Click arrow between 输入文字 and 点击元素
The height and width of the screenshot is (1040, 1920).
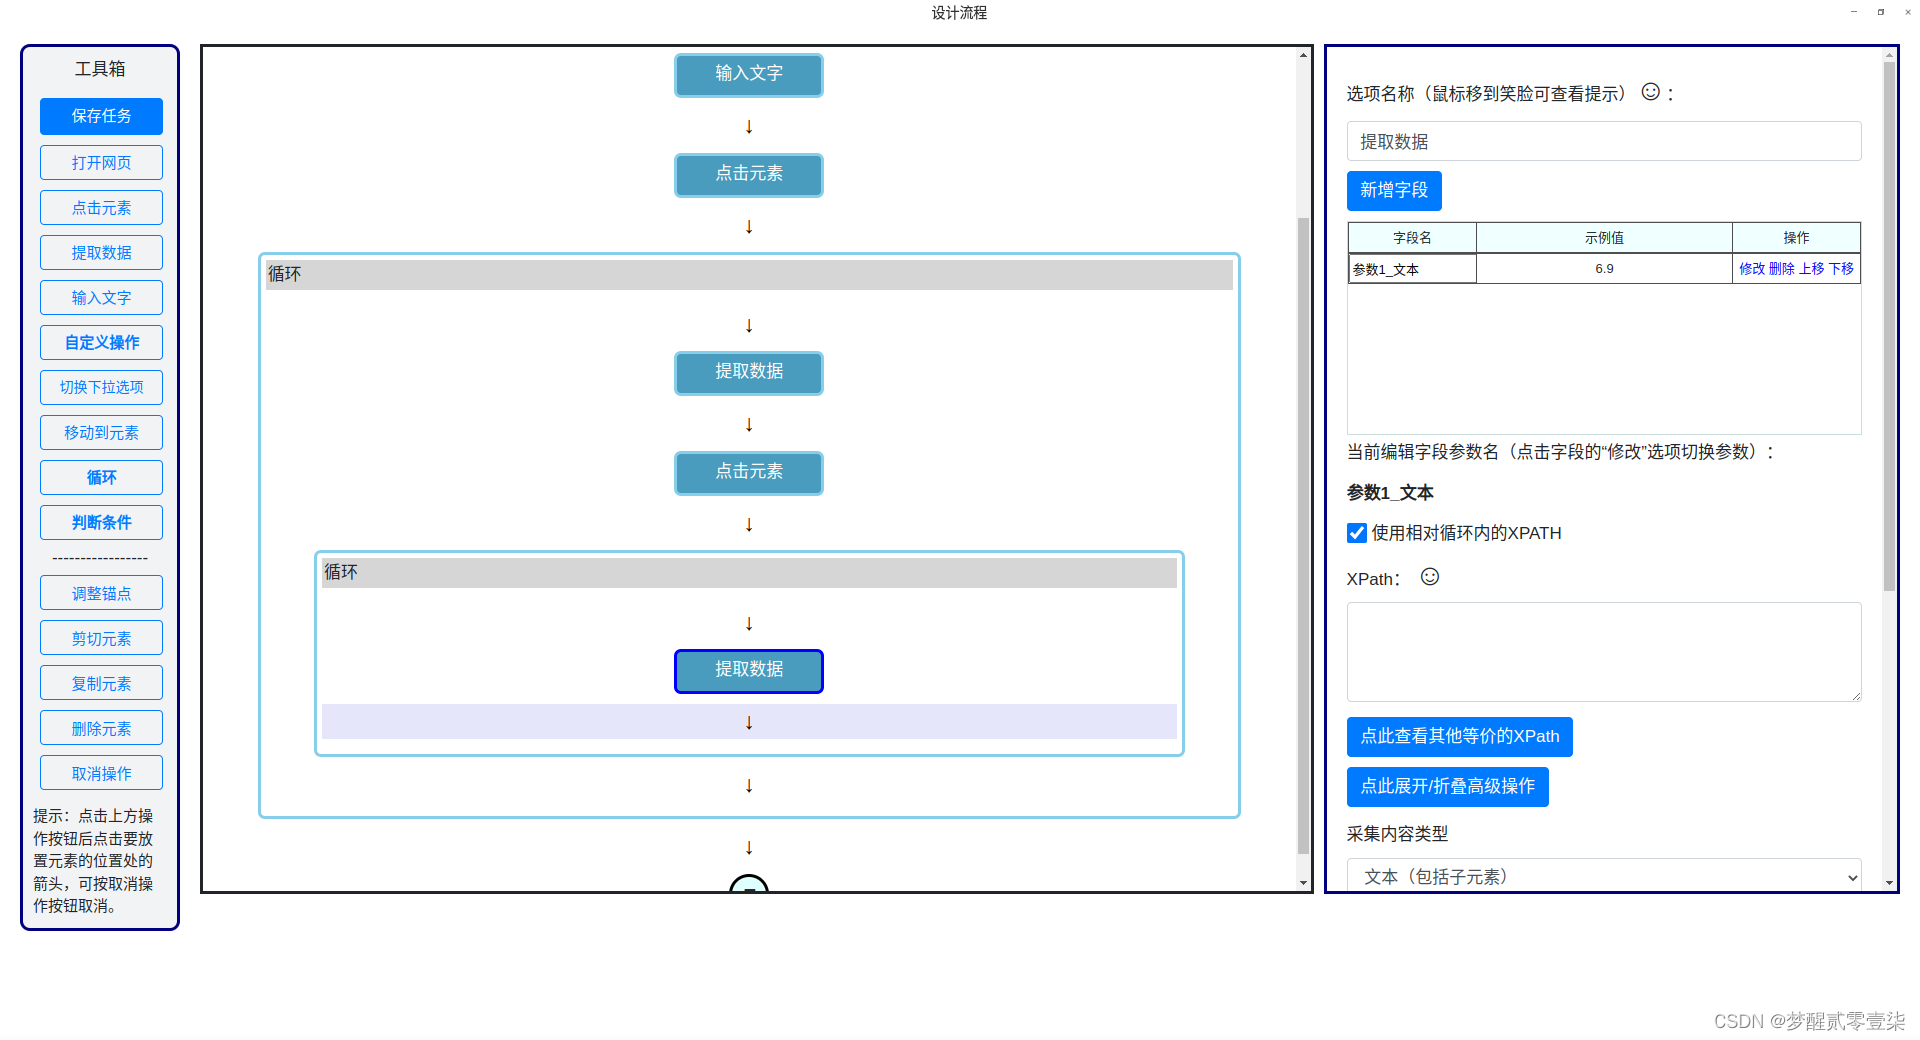749,126
